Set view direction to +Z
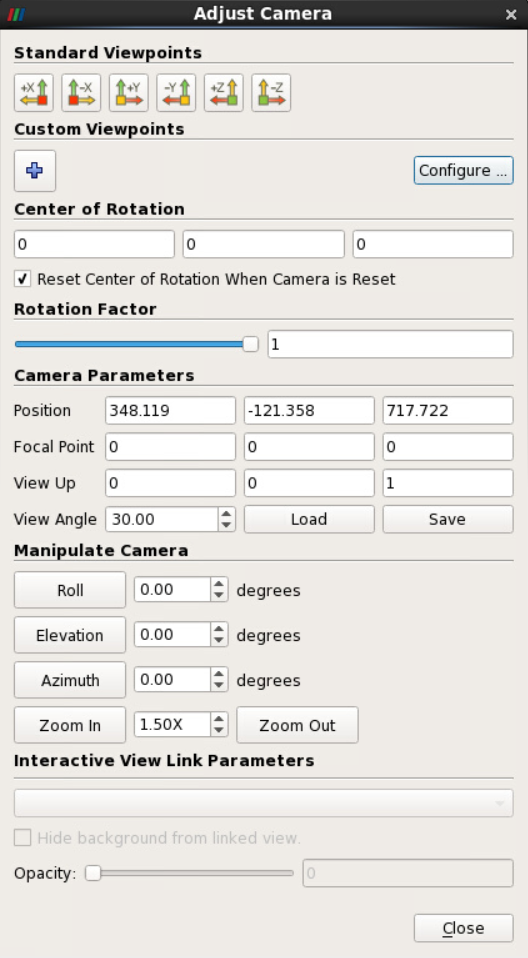The image size is (528, 958). 224,93
